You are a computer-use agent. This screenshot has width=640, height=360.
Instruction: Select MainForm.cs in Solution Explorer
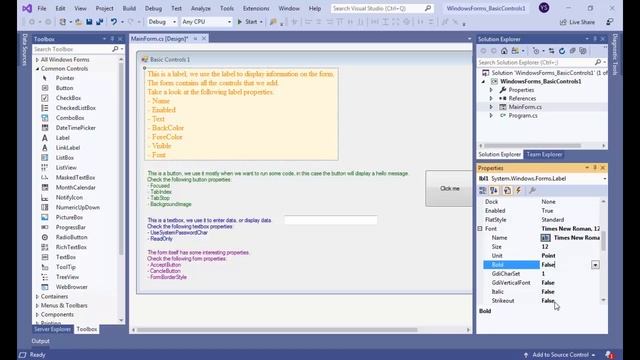[x=525, y=107]
